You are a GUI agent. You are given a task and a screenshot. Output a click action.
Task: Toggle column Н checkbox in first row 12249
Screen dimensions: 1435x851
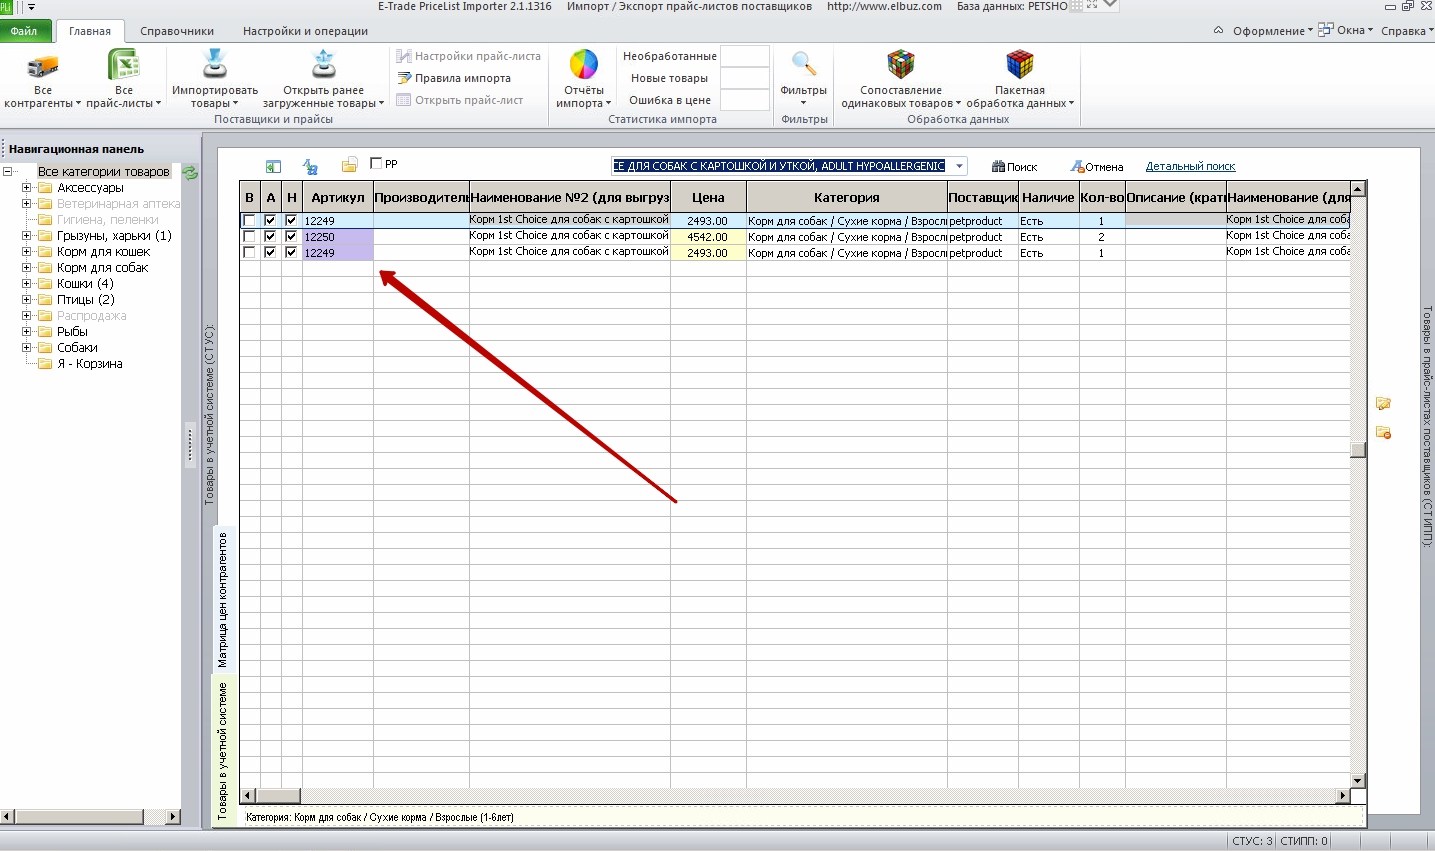tap(291, 221)
